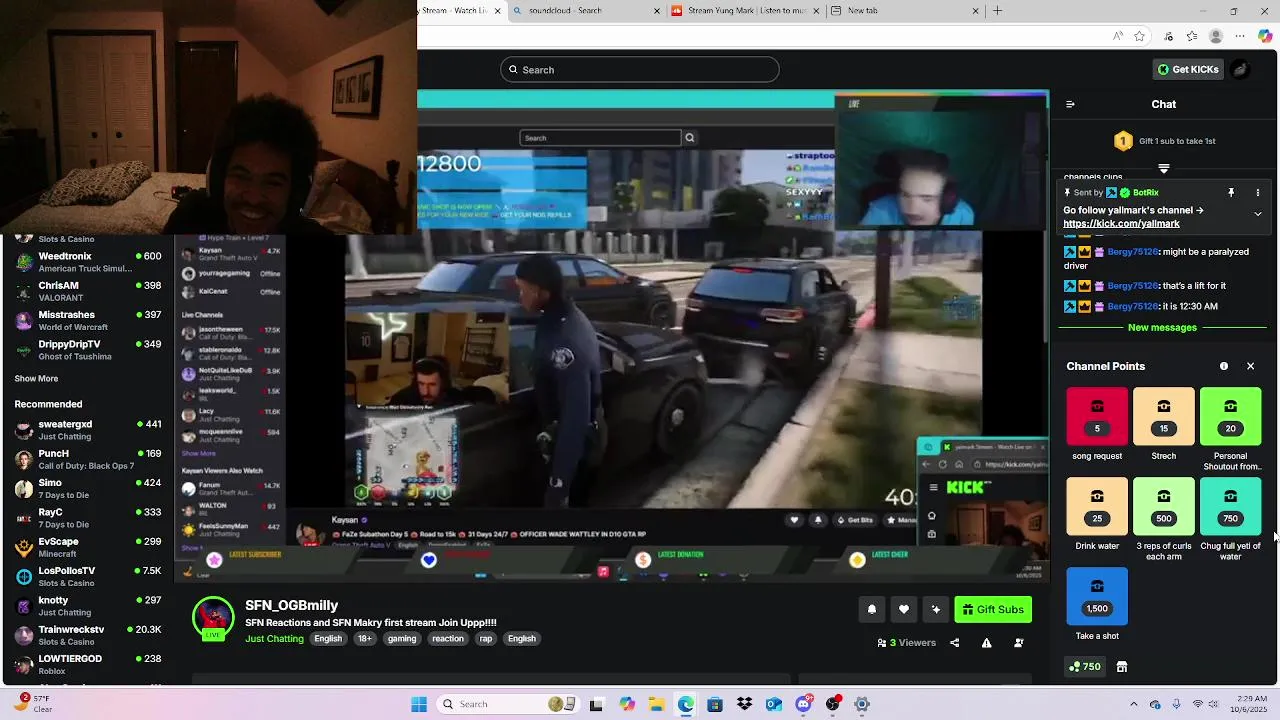Click the Kick search field

click(640, 69)
